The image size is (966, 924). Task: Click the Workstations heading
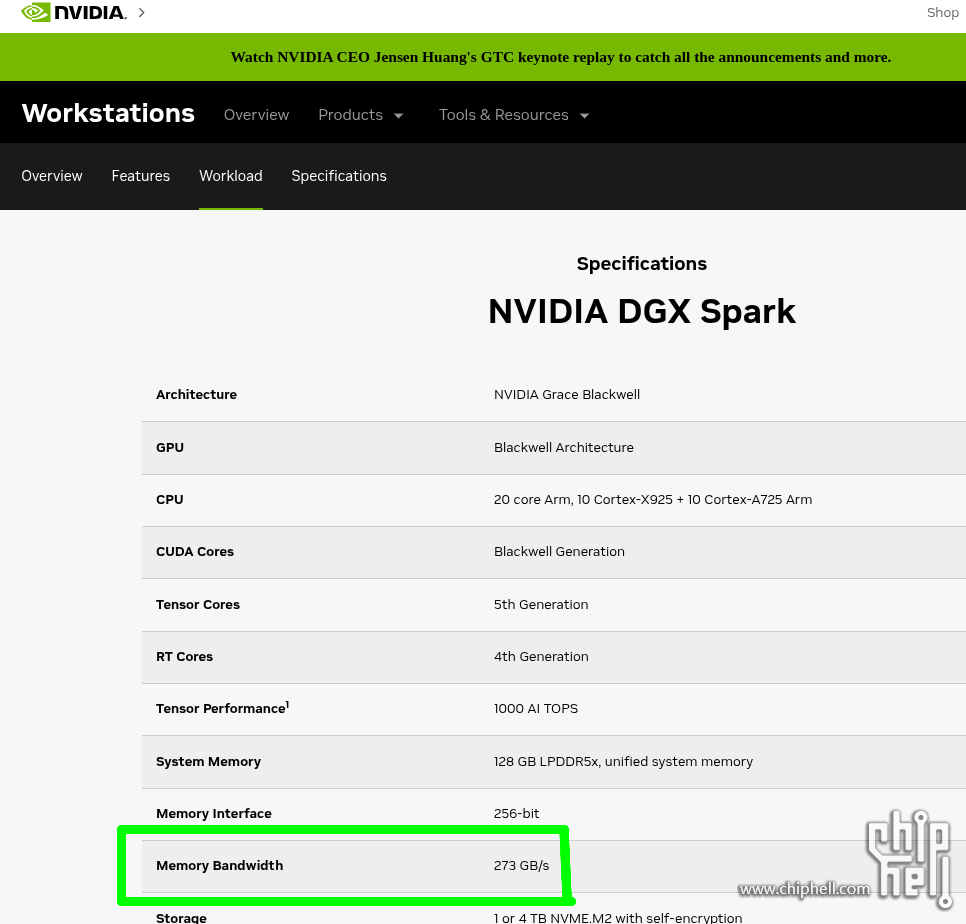[108, 113]
